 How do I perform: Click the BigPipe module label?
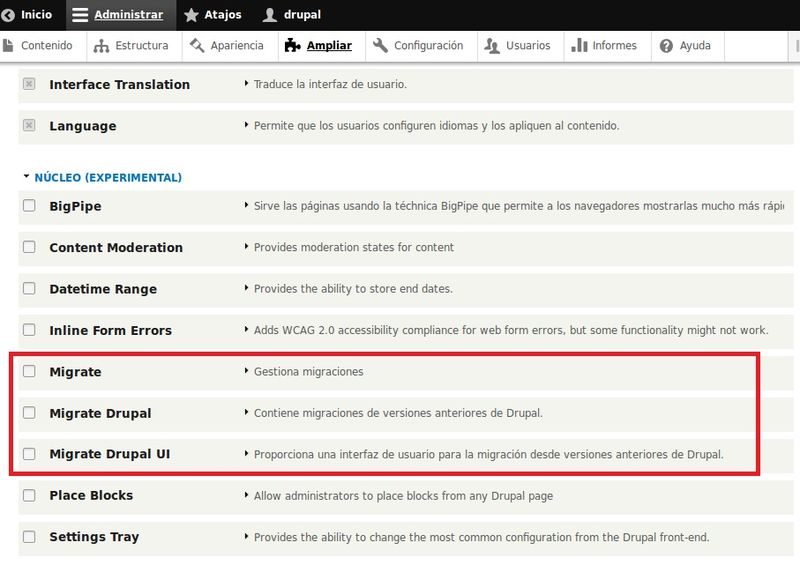(75, 206)
